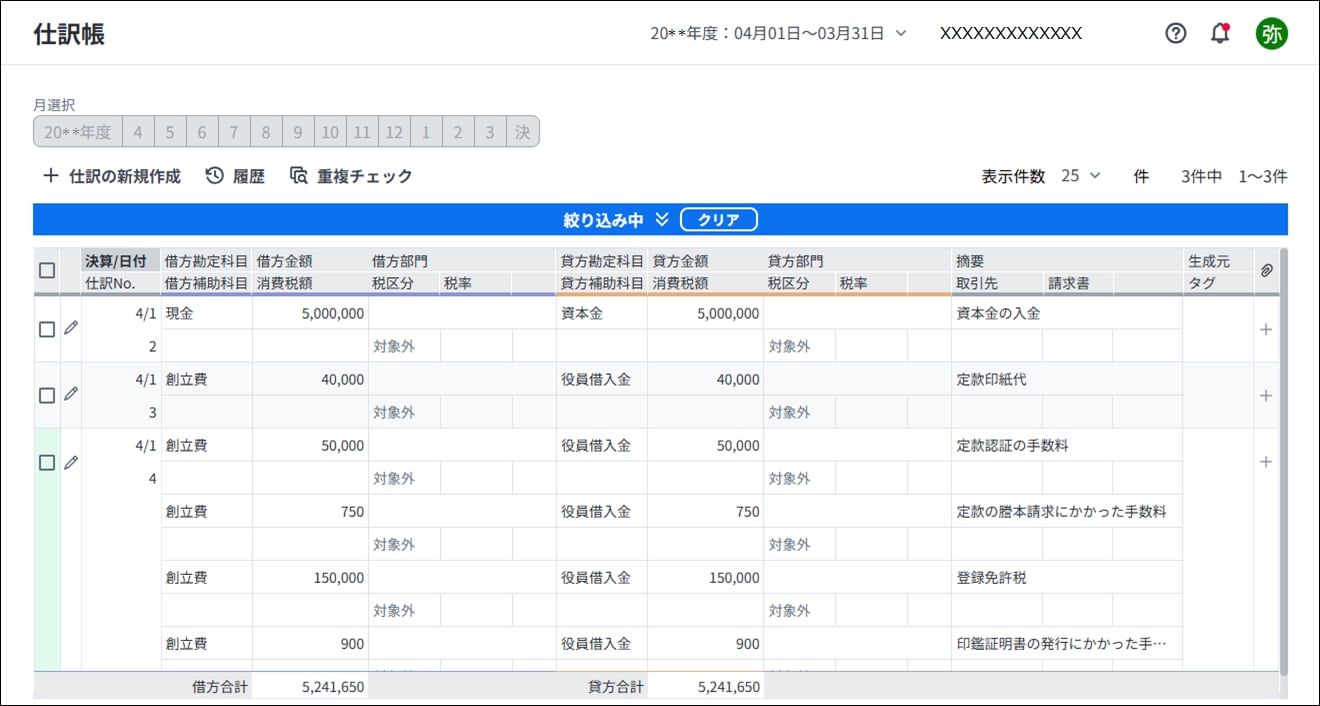
Task: Click the 貸方勘定科目 column header
Action: [602, 261]
